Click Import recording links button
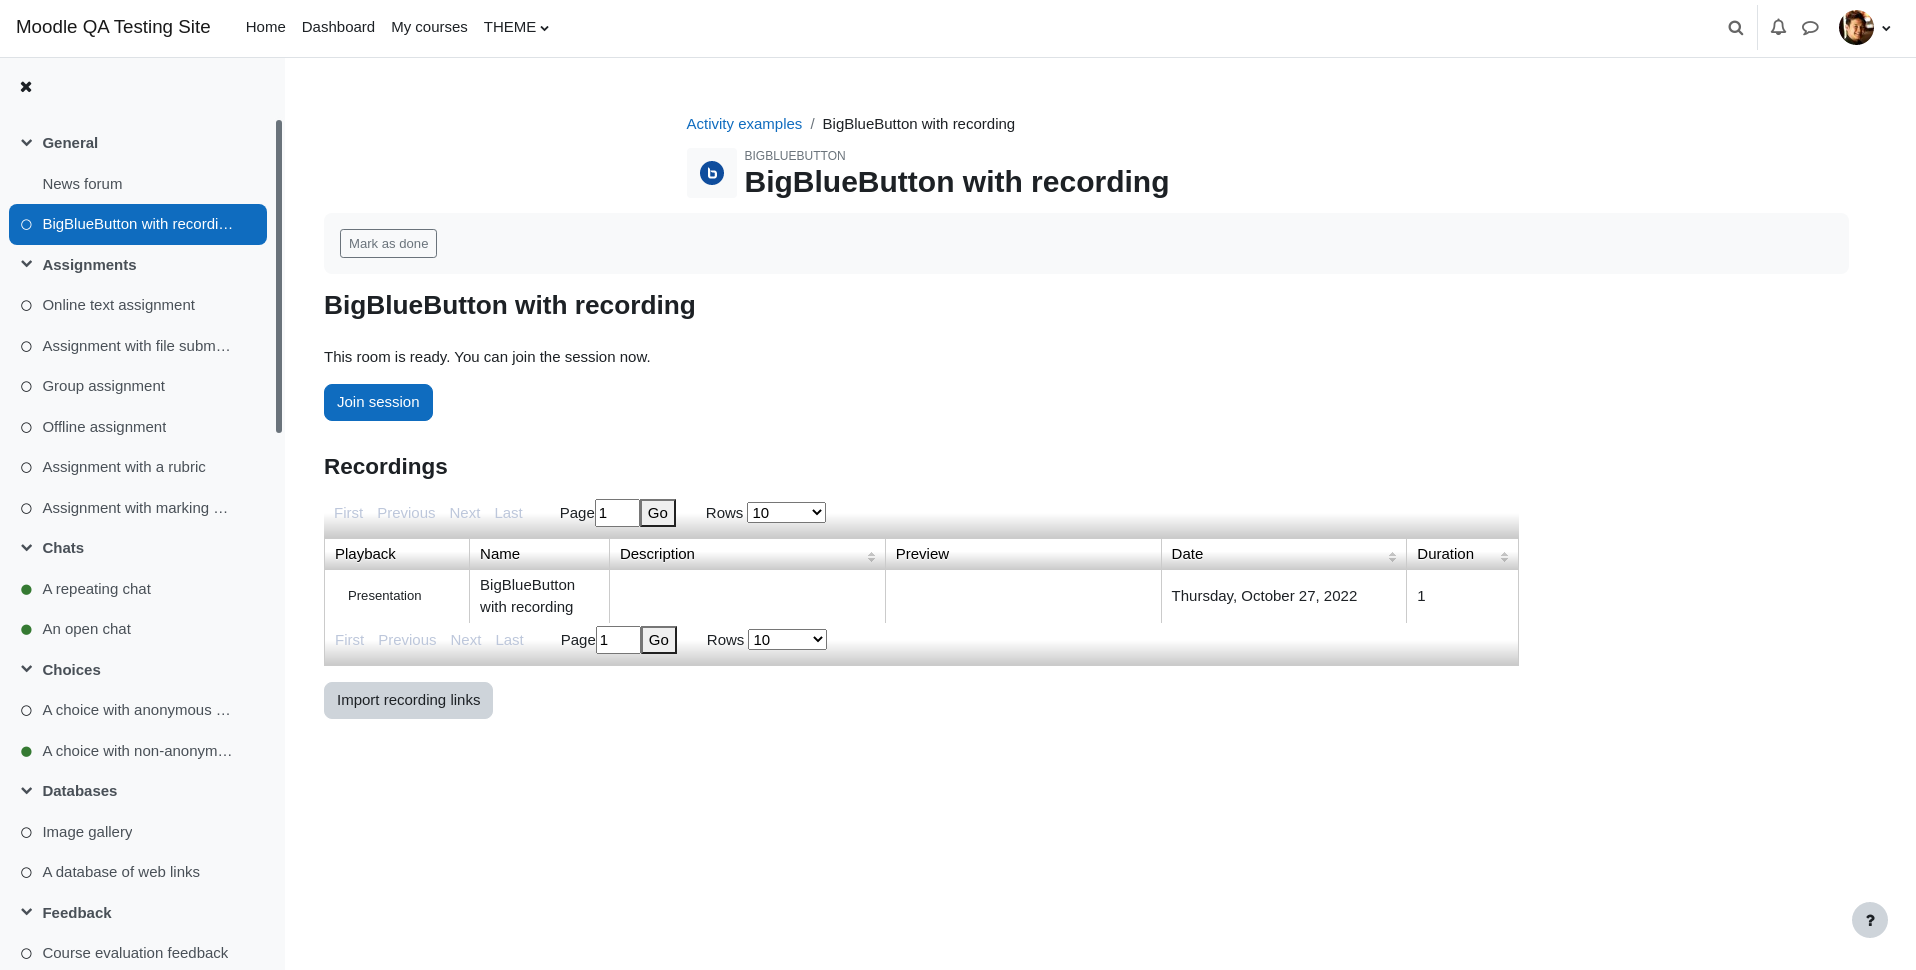The width and height of the screenshot is (1916, 970). (x=408, y=701)
